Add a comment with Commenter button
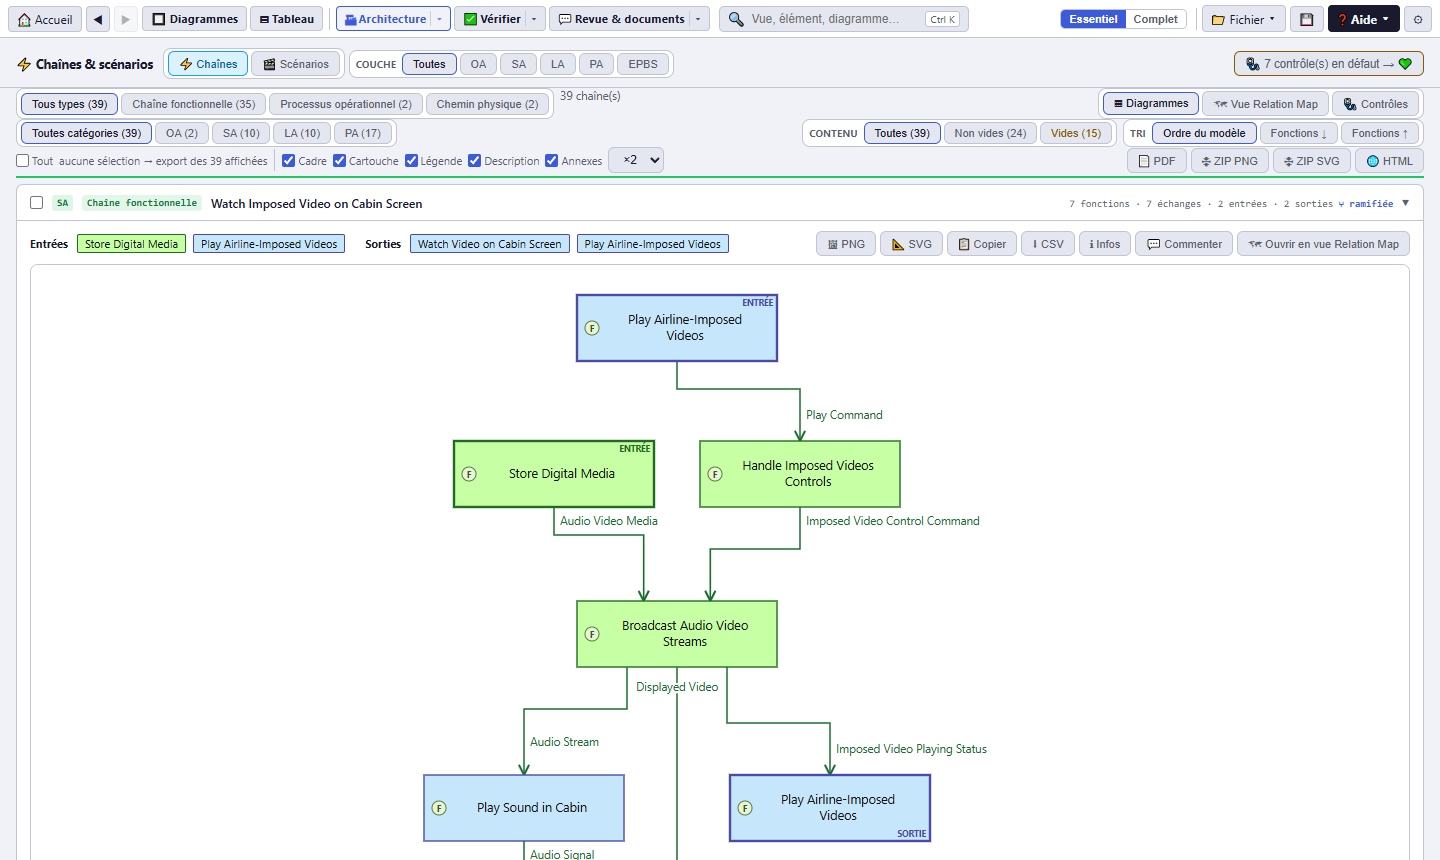Screen dimensions: 1440x860 [x=1184, y=244]
